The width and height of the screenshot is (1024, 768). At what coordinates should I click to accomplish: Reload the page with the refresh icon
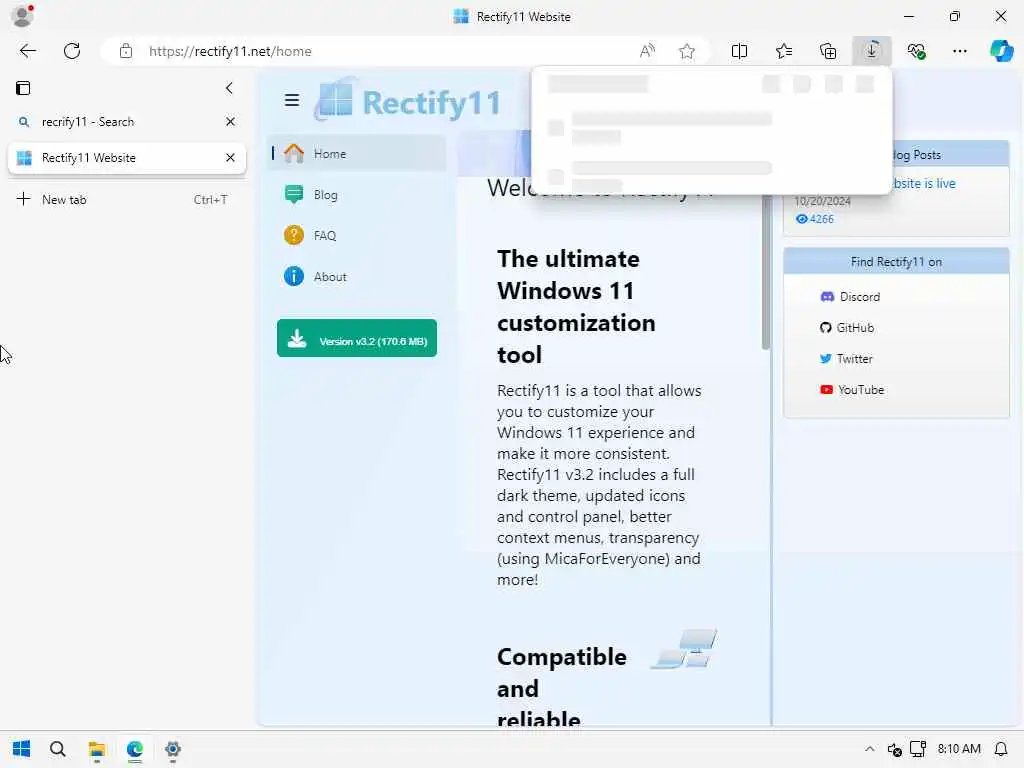point(72,51)
